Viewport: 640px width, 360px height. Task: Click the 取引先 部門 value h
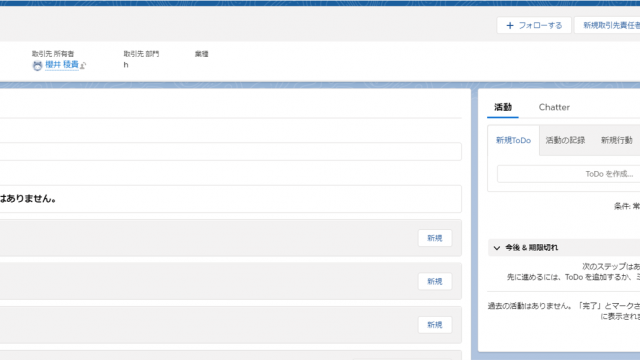coord(126,65)
